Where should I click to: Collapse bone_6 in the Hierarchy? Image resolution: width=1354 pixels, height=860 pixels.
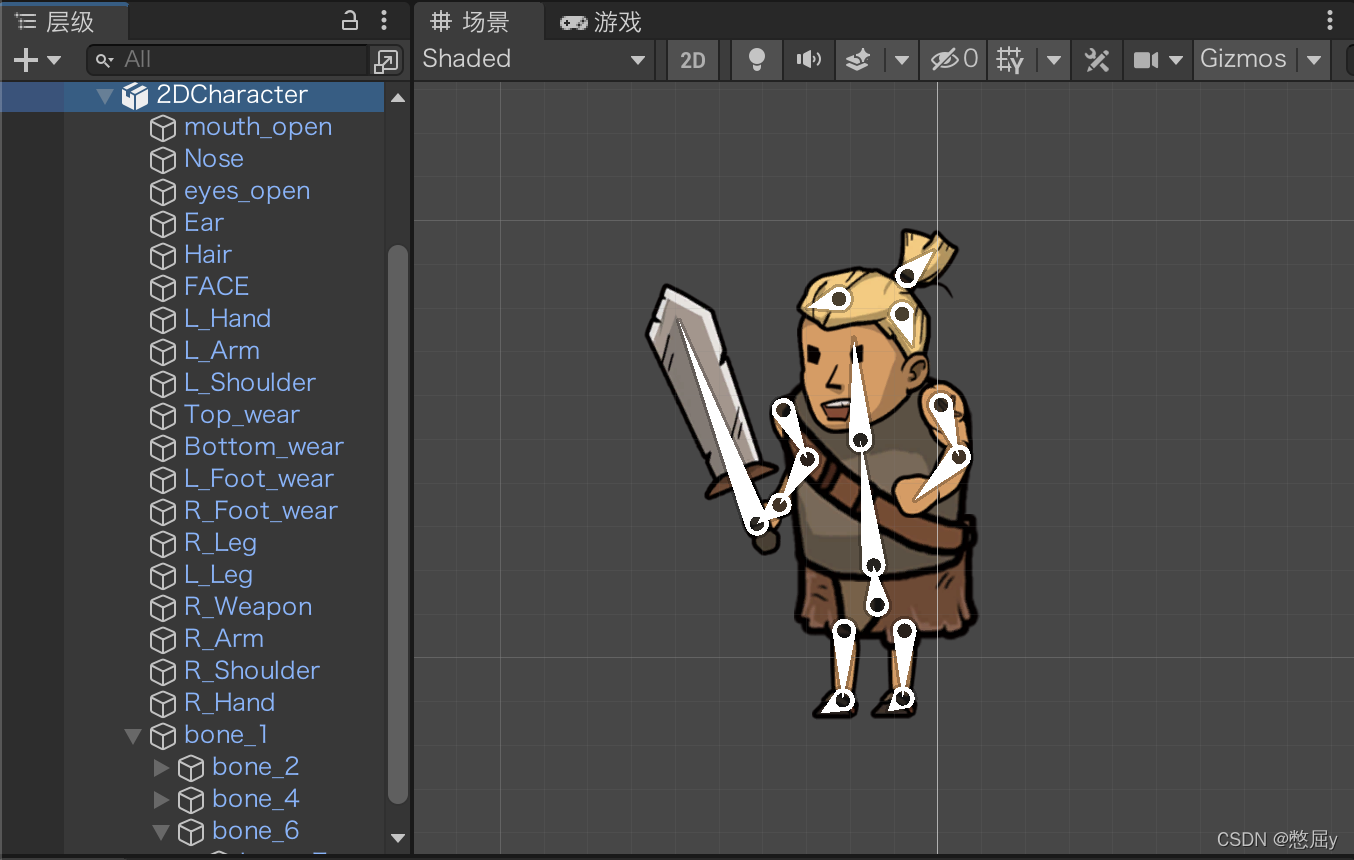(161, 831)
